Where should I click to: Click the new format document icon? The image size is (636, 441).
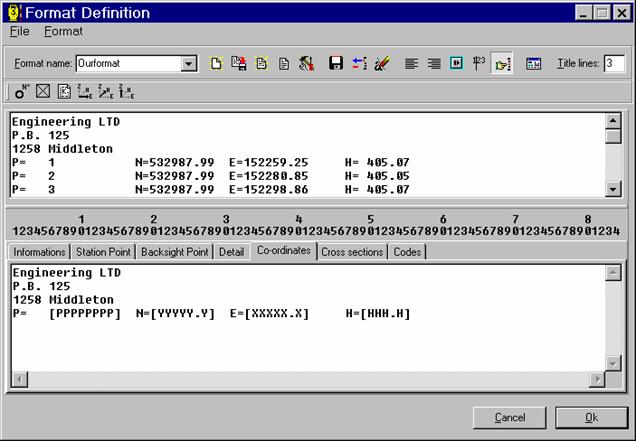(216, 63)
